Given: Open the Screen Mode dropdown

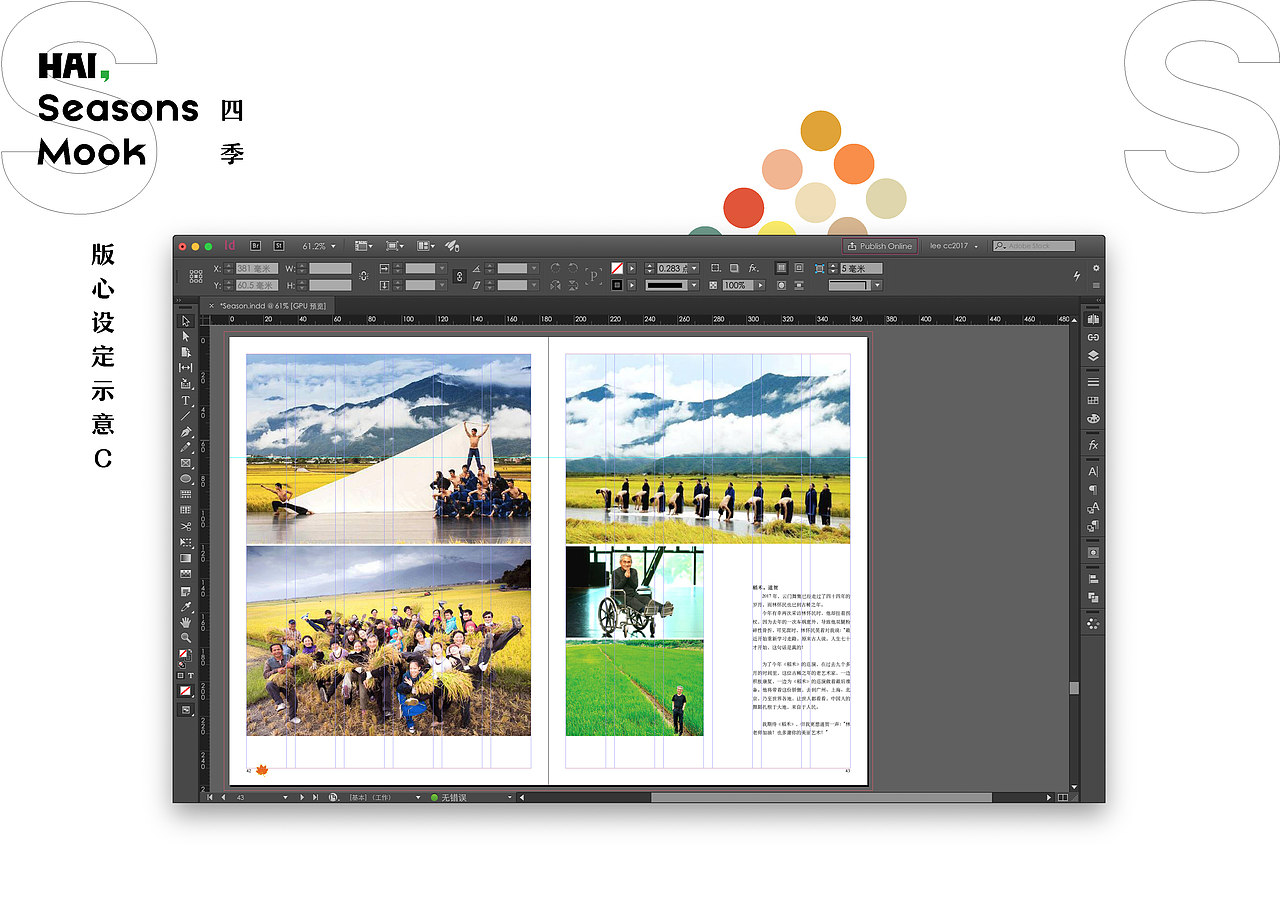Looking at the screenshot, I should (394, 246).
